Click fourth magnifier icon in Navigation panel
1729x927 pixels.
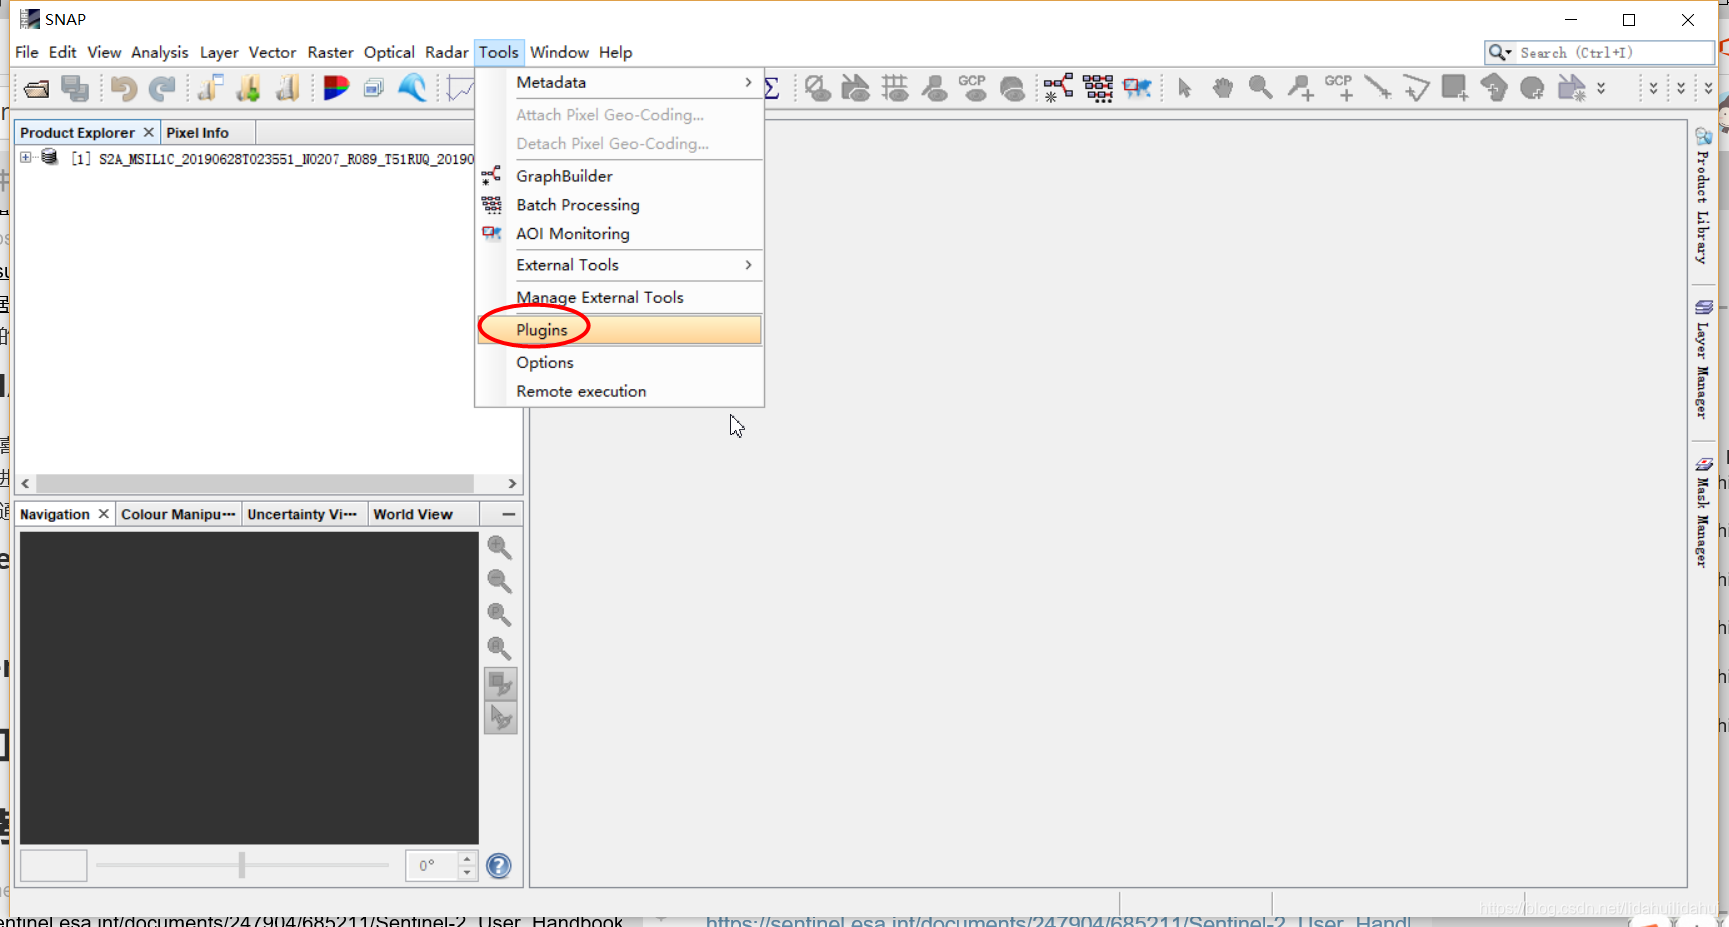499,648
